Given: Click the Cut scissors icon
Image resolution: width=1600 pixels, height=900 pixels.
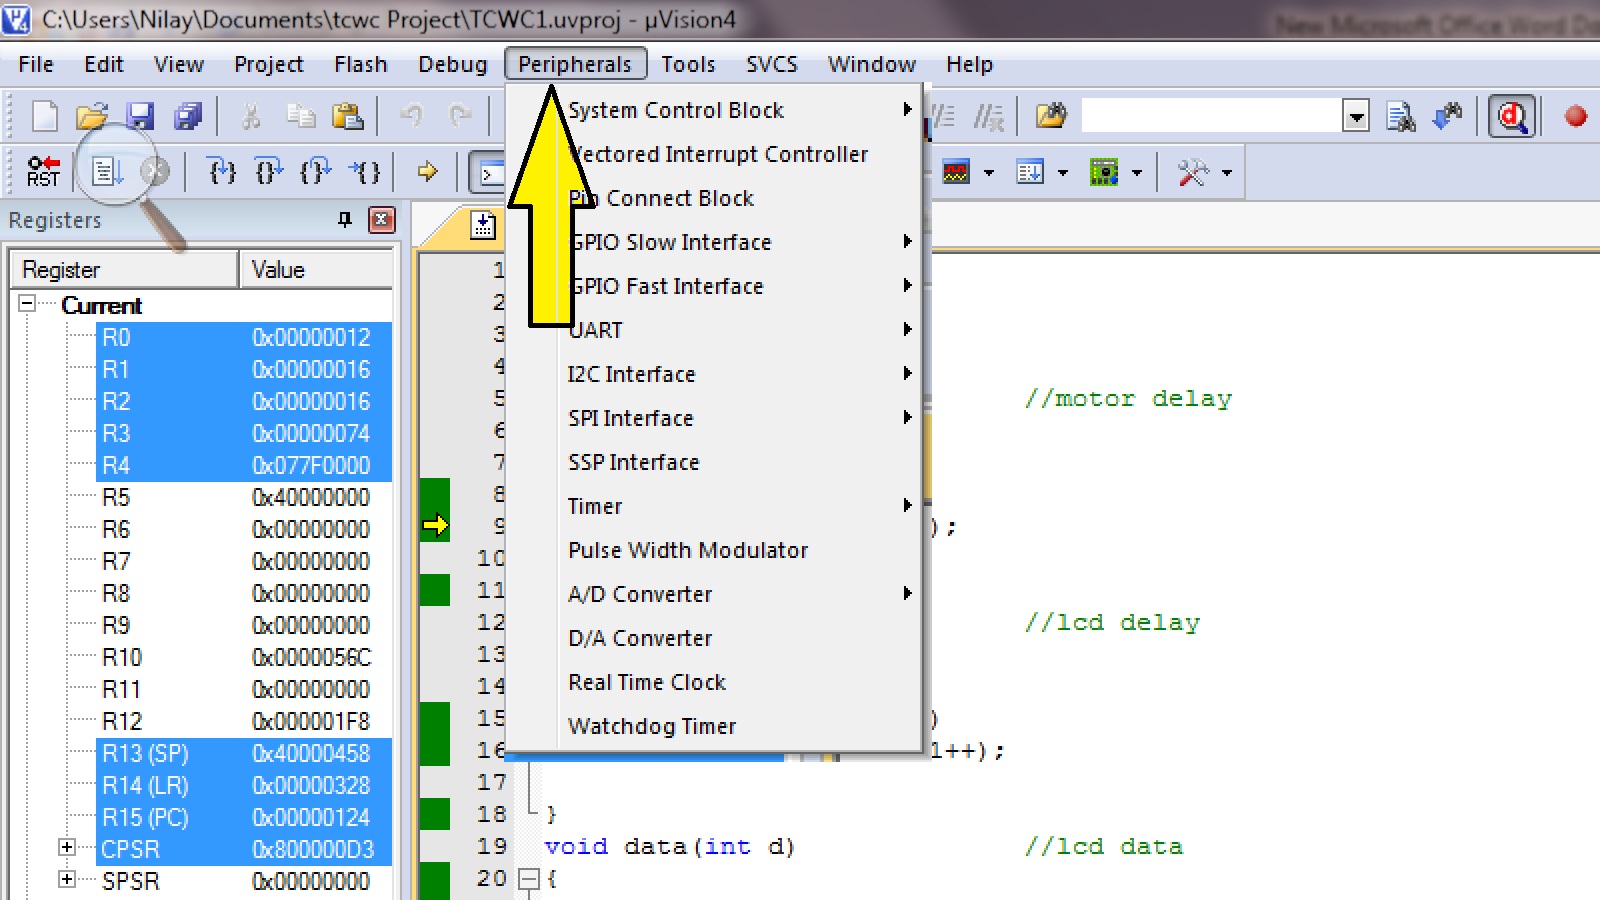Looking at the screenshot, I should coord(252,117).
